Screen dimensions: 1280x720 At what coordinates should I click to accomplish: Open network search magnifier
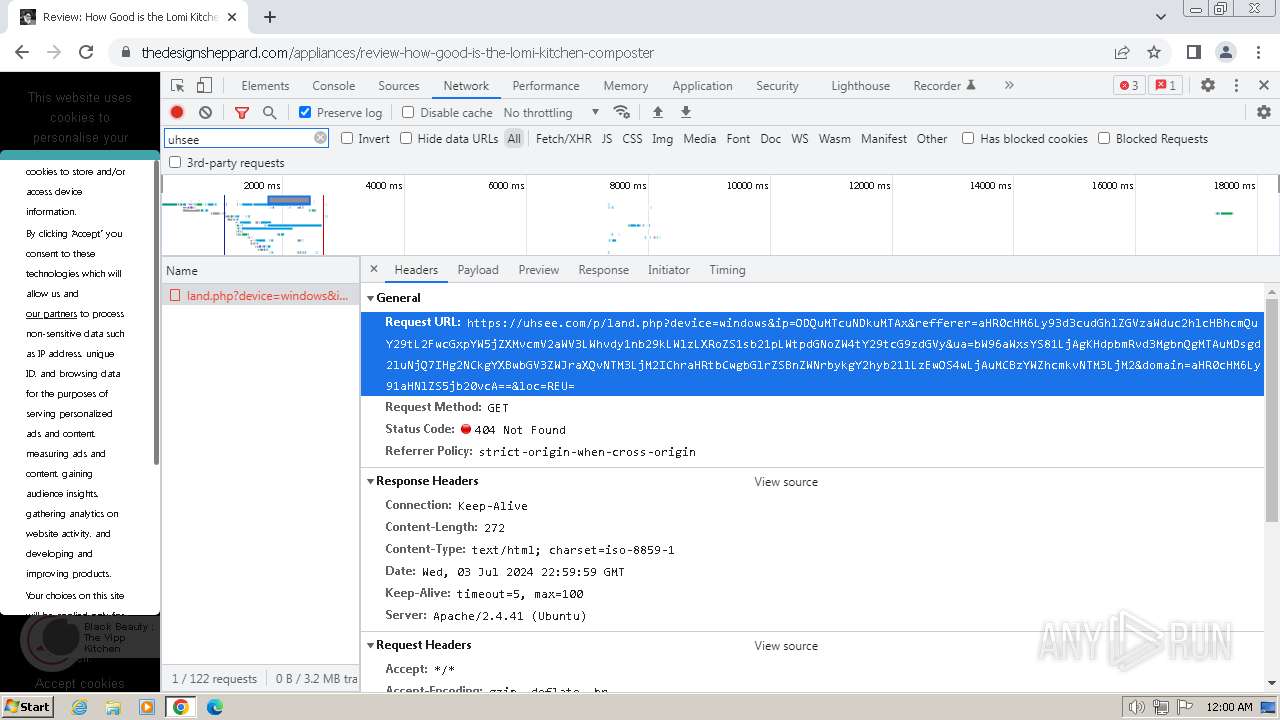coord(270,113)
